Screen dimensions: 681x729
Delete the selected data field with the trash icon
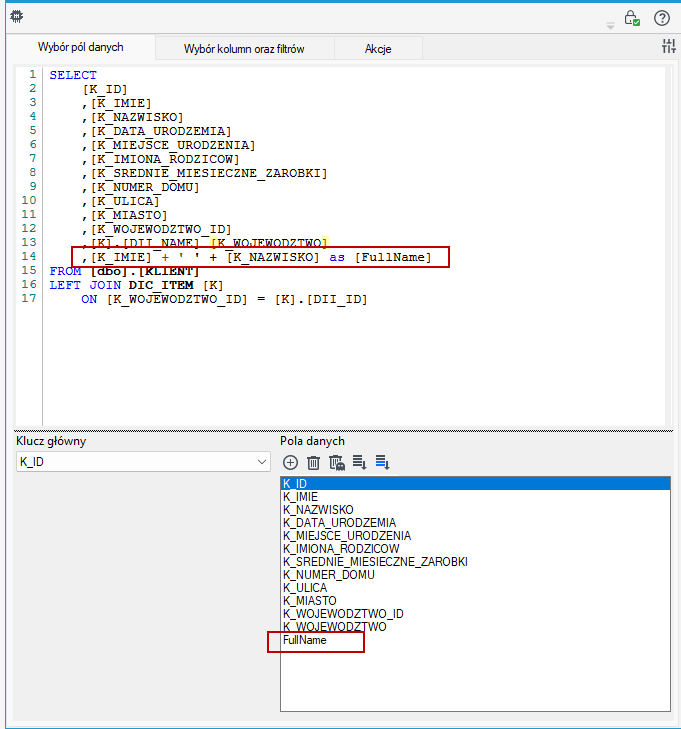(313, 463)
